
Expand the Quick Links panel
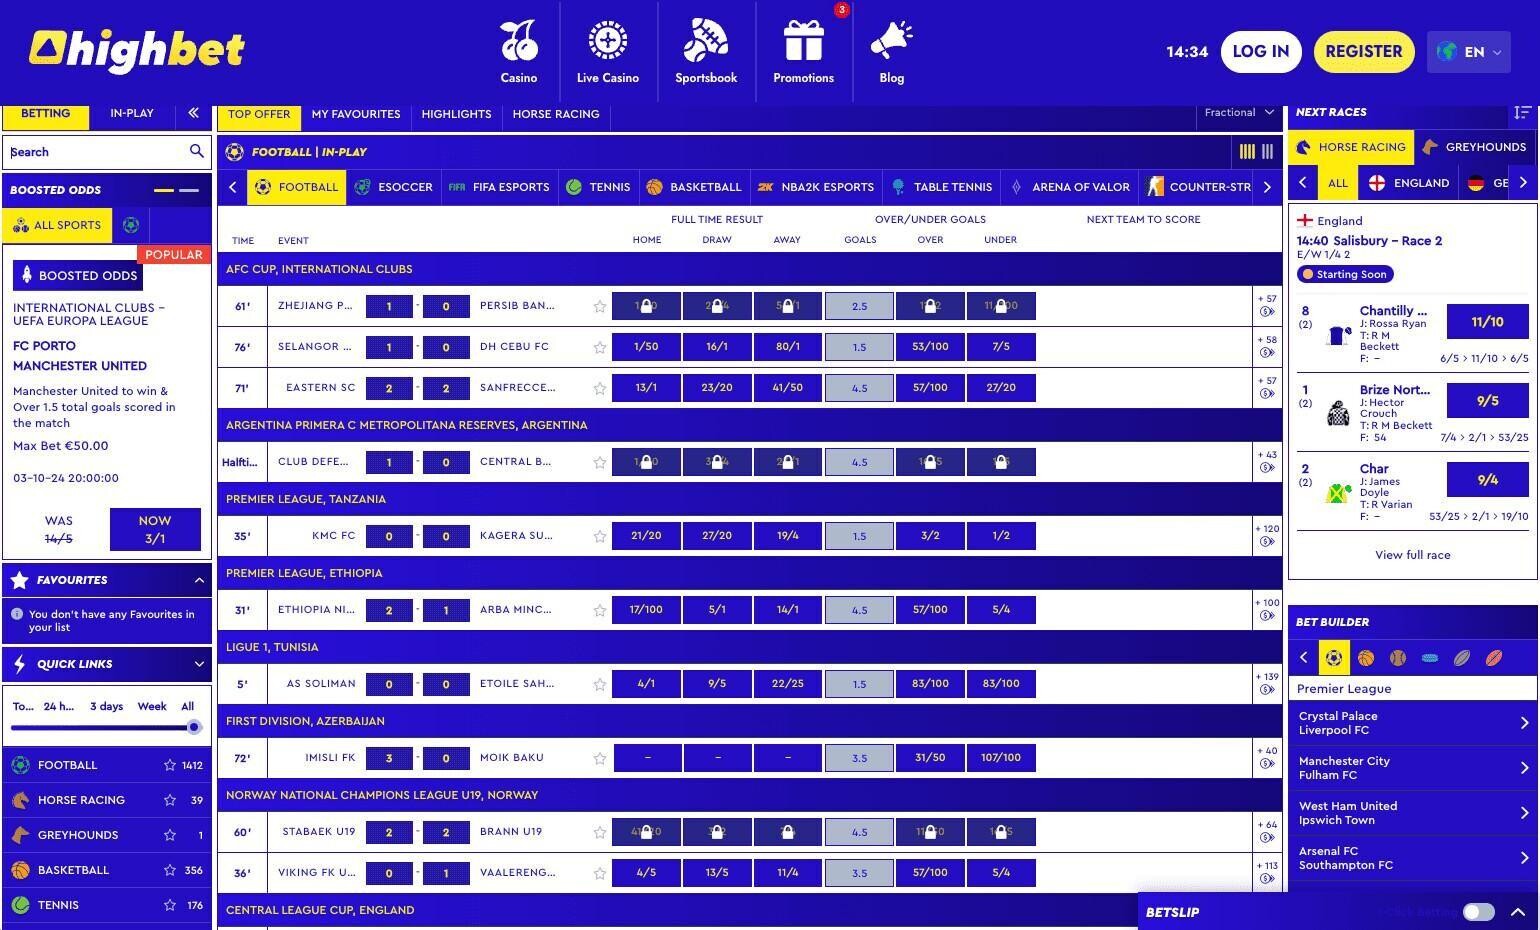pos(199,664)
